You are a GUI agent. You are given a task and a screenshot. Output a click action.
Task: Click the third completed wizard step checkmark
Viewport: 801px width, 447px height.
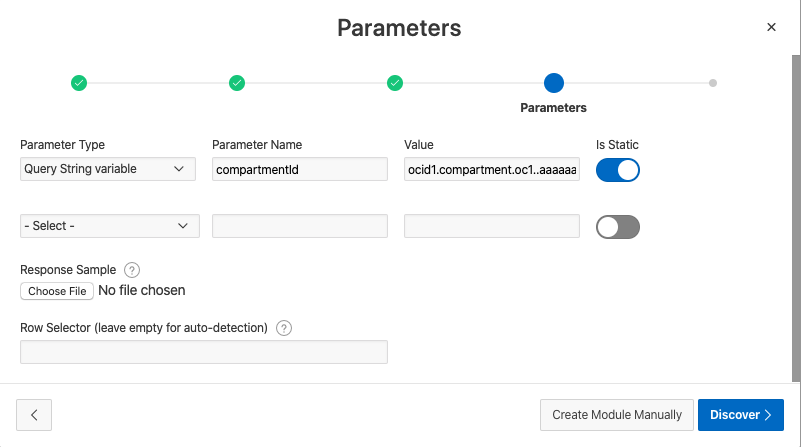tap(395, 83)
